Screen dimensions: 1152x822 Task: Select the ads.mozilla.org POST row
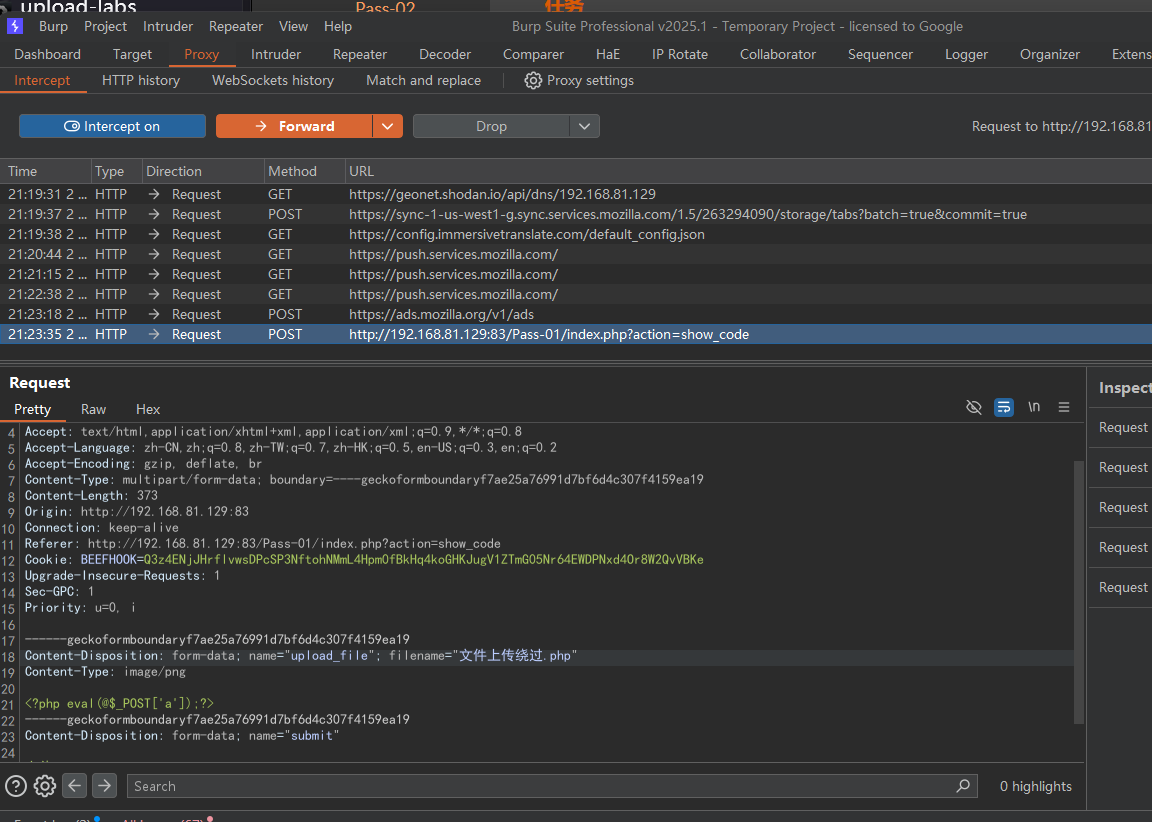point(576,314)
